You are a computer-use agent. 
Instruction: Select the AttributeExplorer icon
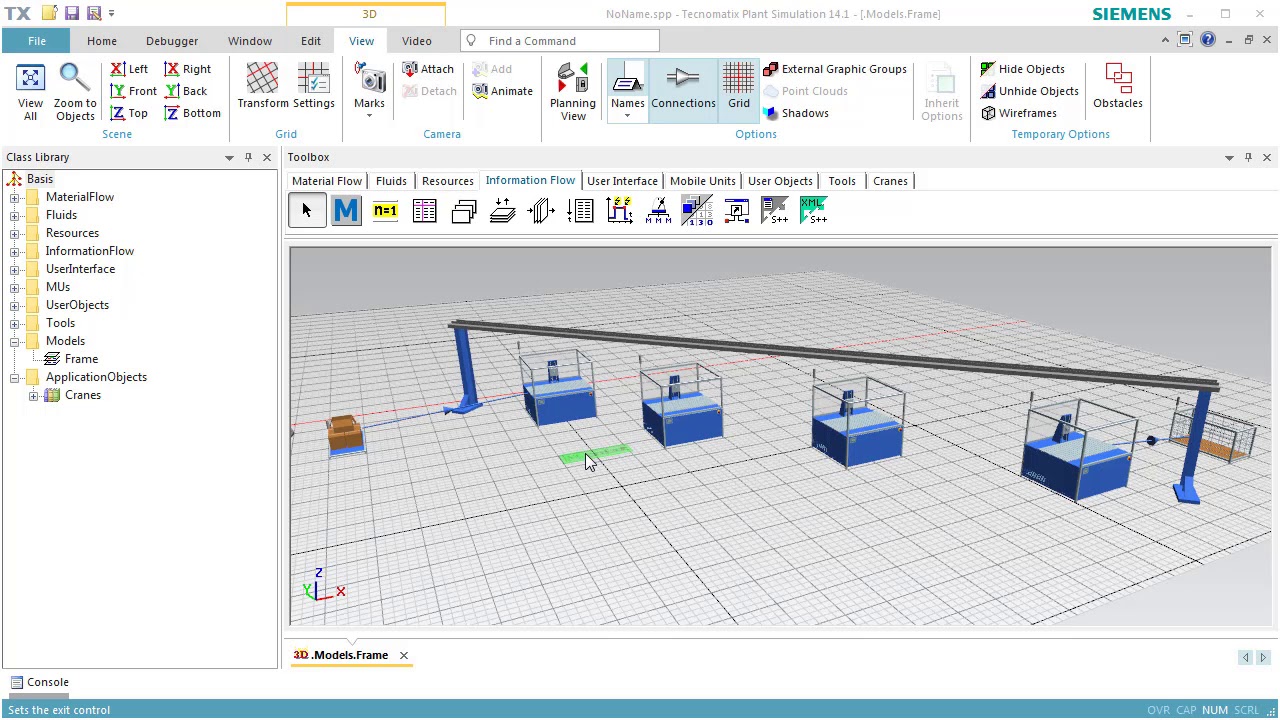(x=697, y=211)
